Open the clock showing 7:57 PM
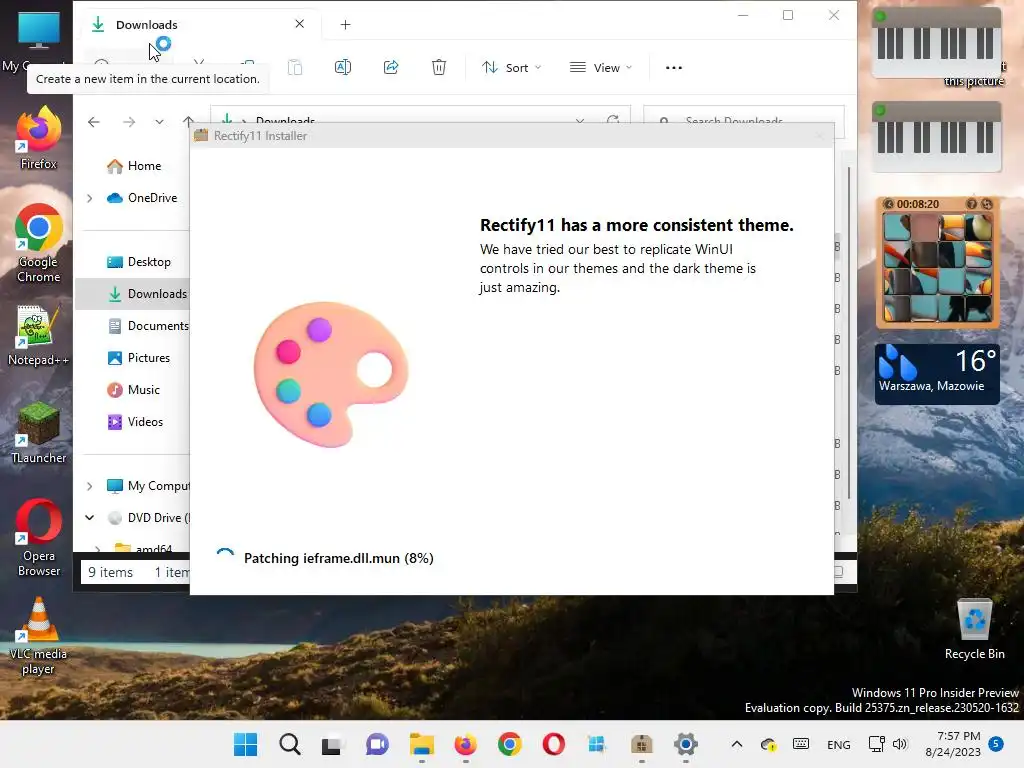Screen dimensions: 1024x768 953,744
